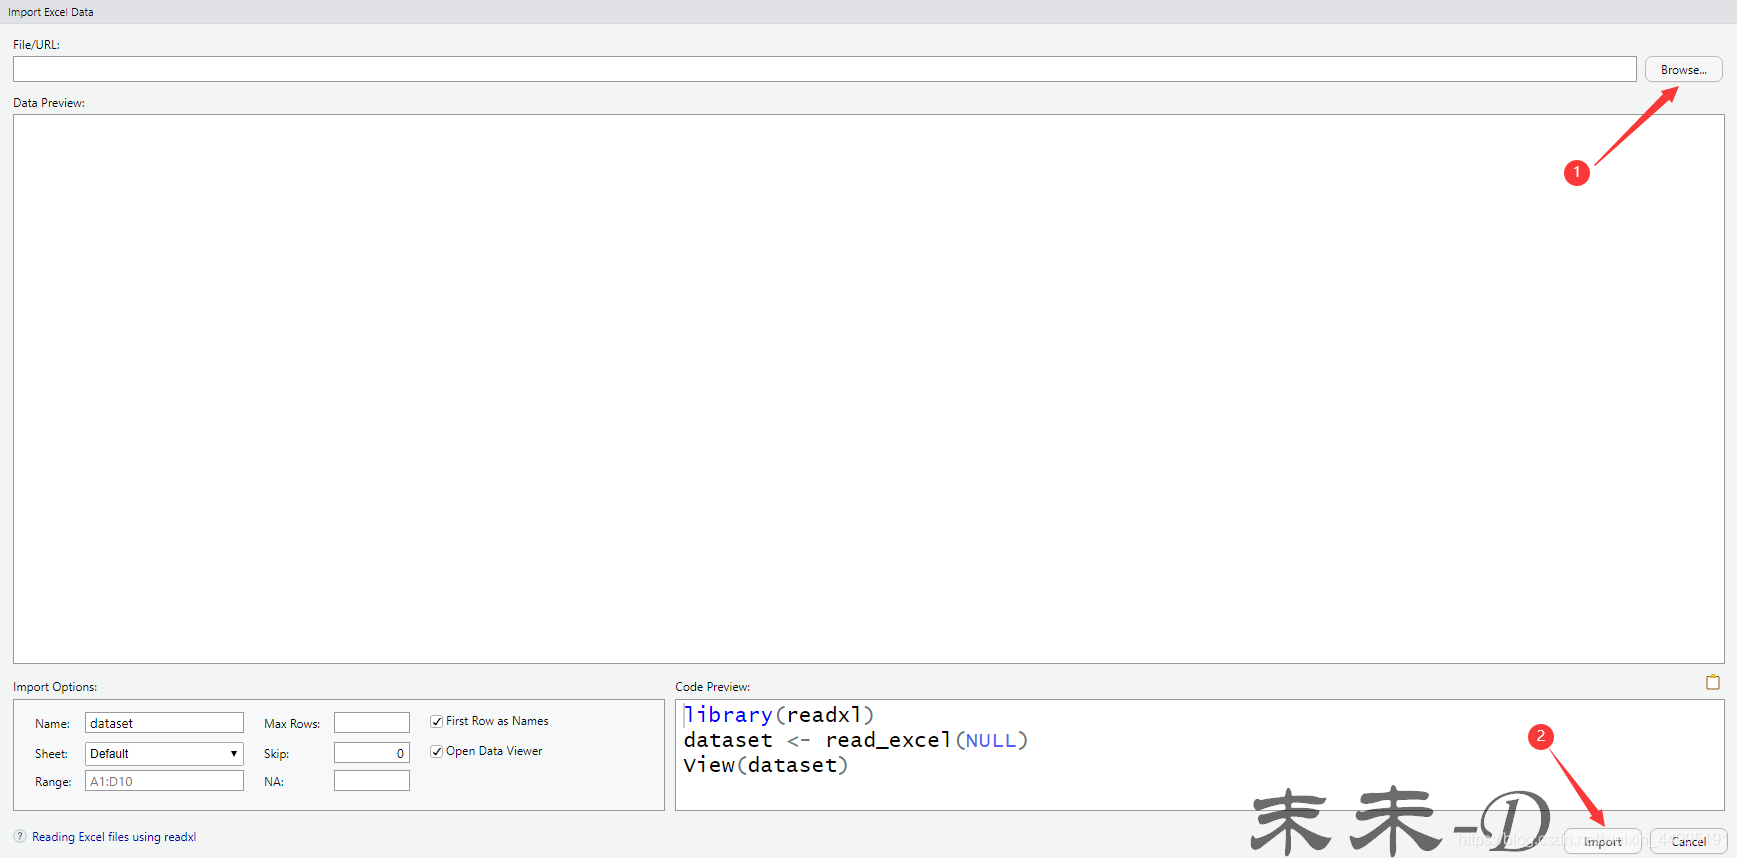Expand the Sheet dropdown set to Default
Image resolution: width=1737 pixels, height=858 pixels.
click(x=164, y=753)
